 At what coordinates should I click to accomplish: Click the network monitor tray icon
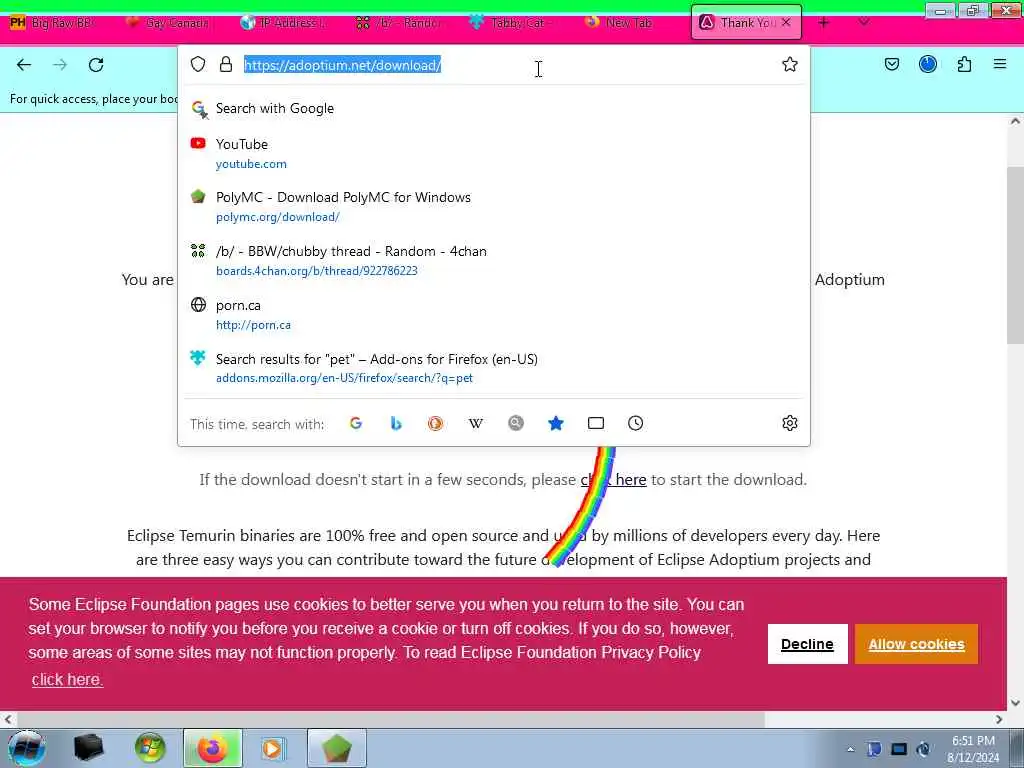[x=899, y=749]
